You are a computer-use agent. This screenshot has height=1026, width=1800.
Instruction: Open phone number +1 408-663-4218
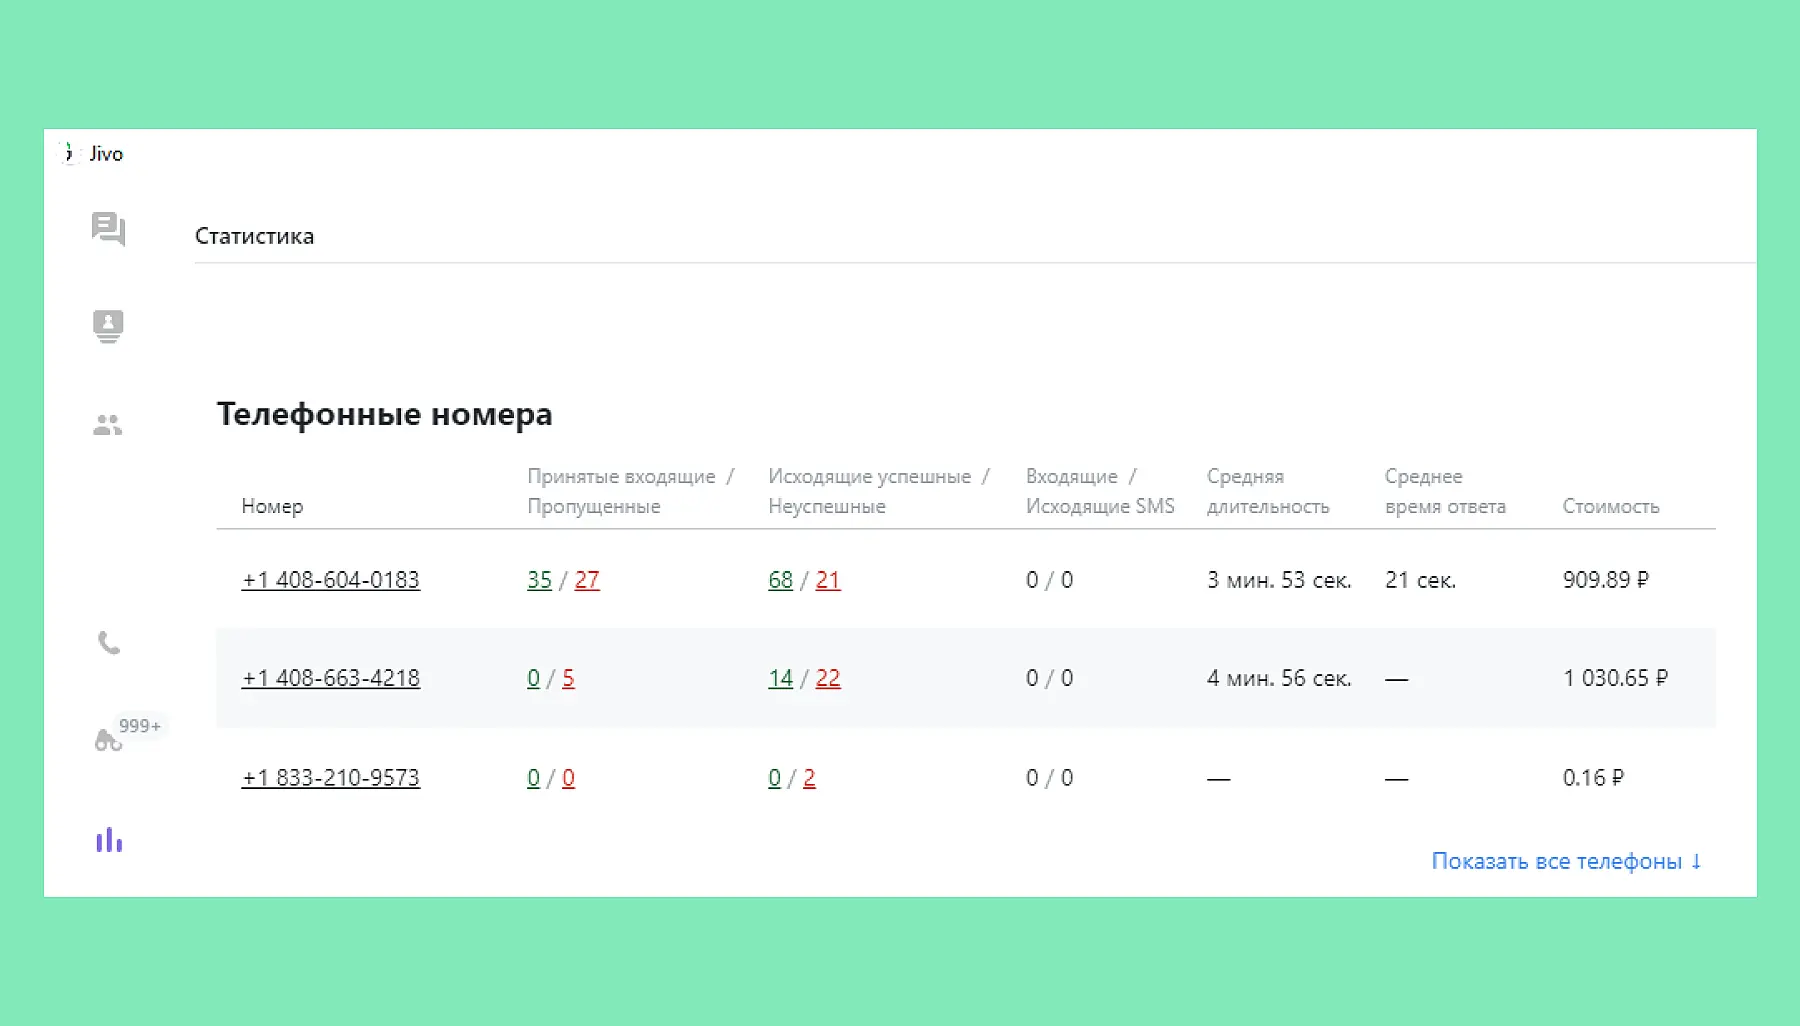tap(330, 678)
